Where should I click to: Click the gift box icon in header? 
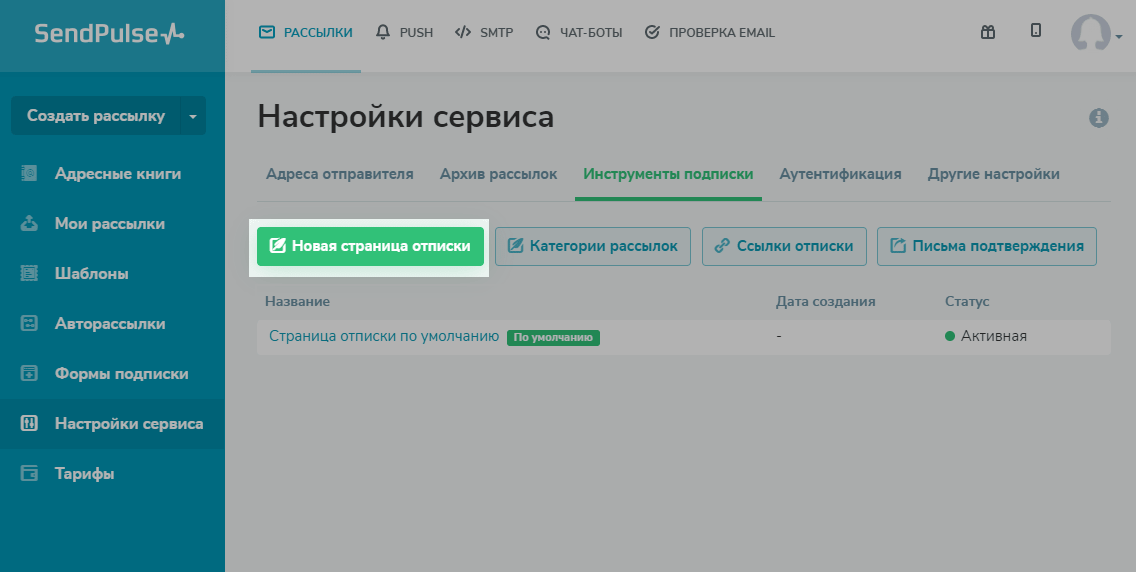(987, 32)
